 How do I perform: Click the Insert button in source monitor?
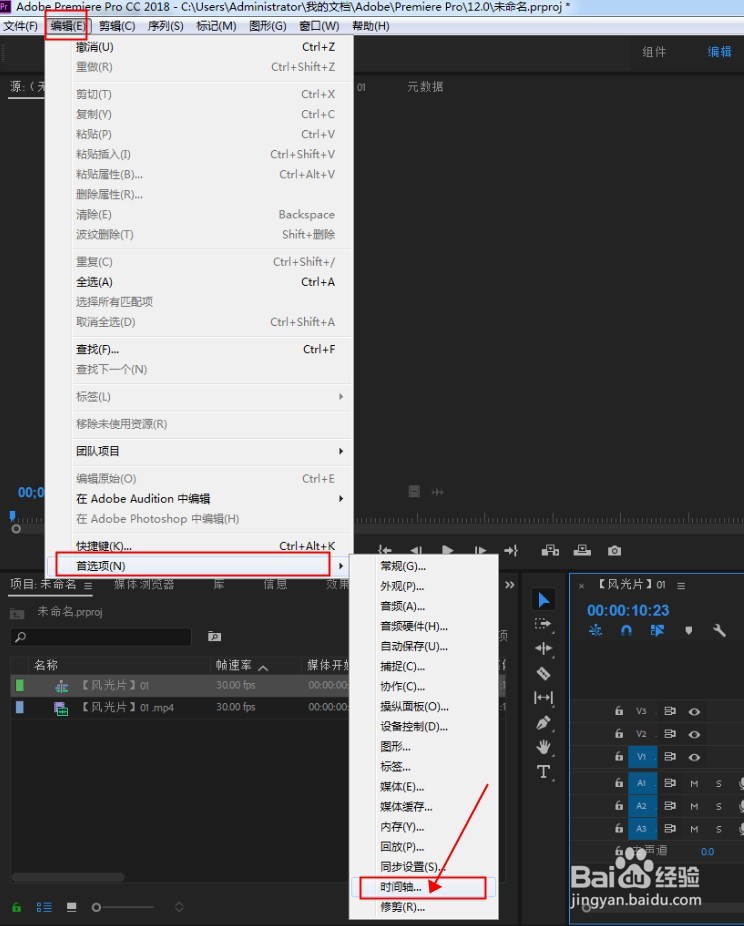point(550,550)
